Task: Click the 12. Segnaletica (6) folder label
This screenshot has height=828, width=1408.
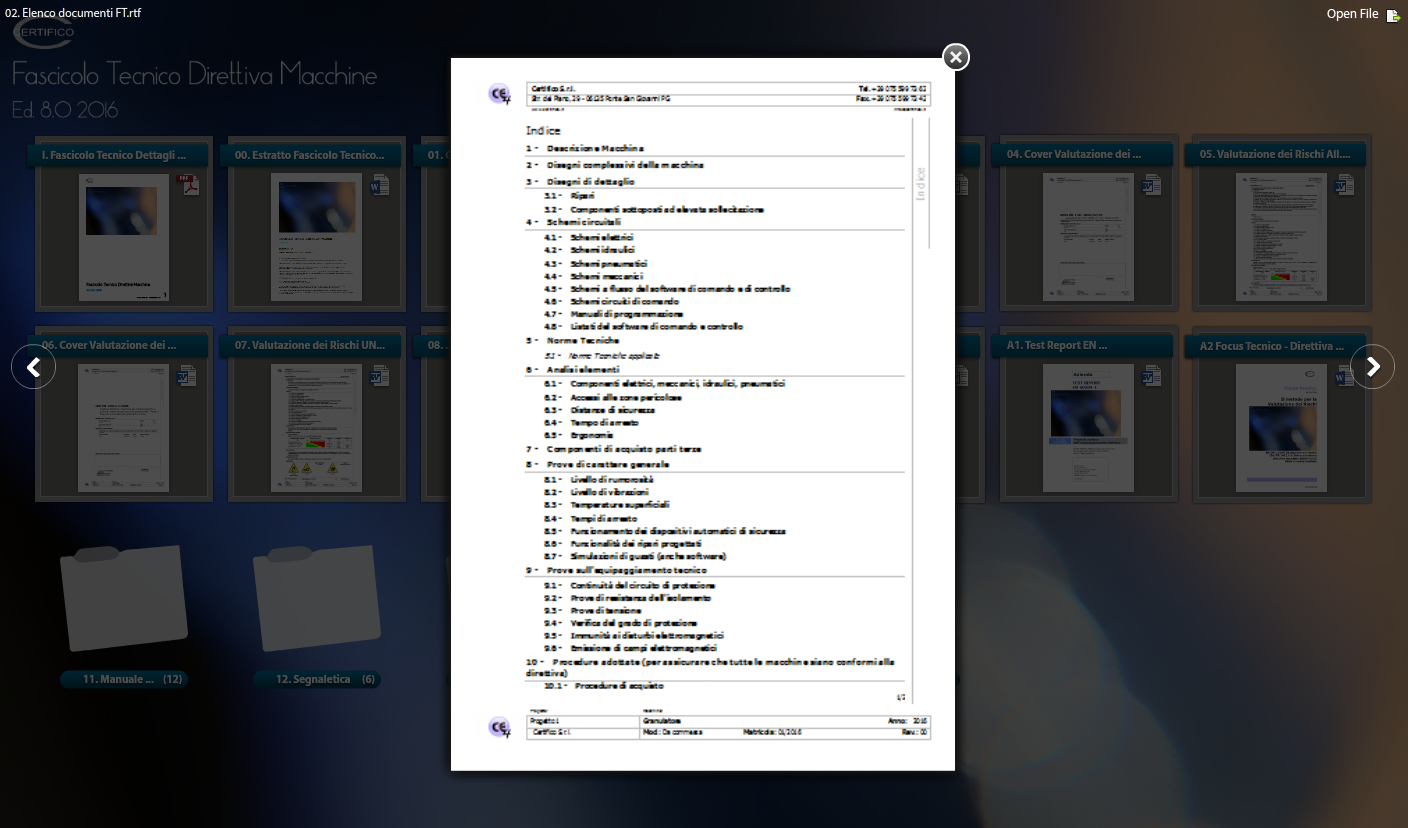Action: point(316,679)
